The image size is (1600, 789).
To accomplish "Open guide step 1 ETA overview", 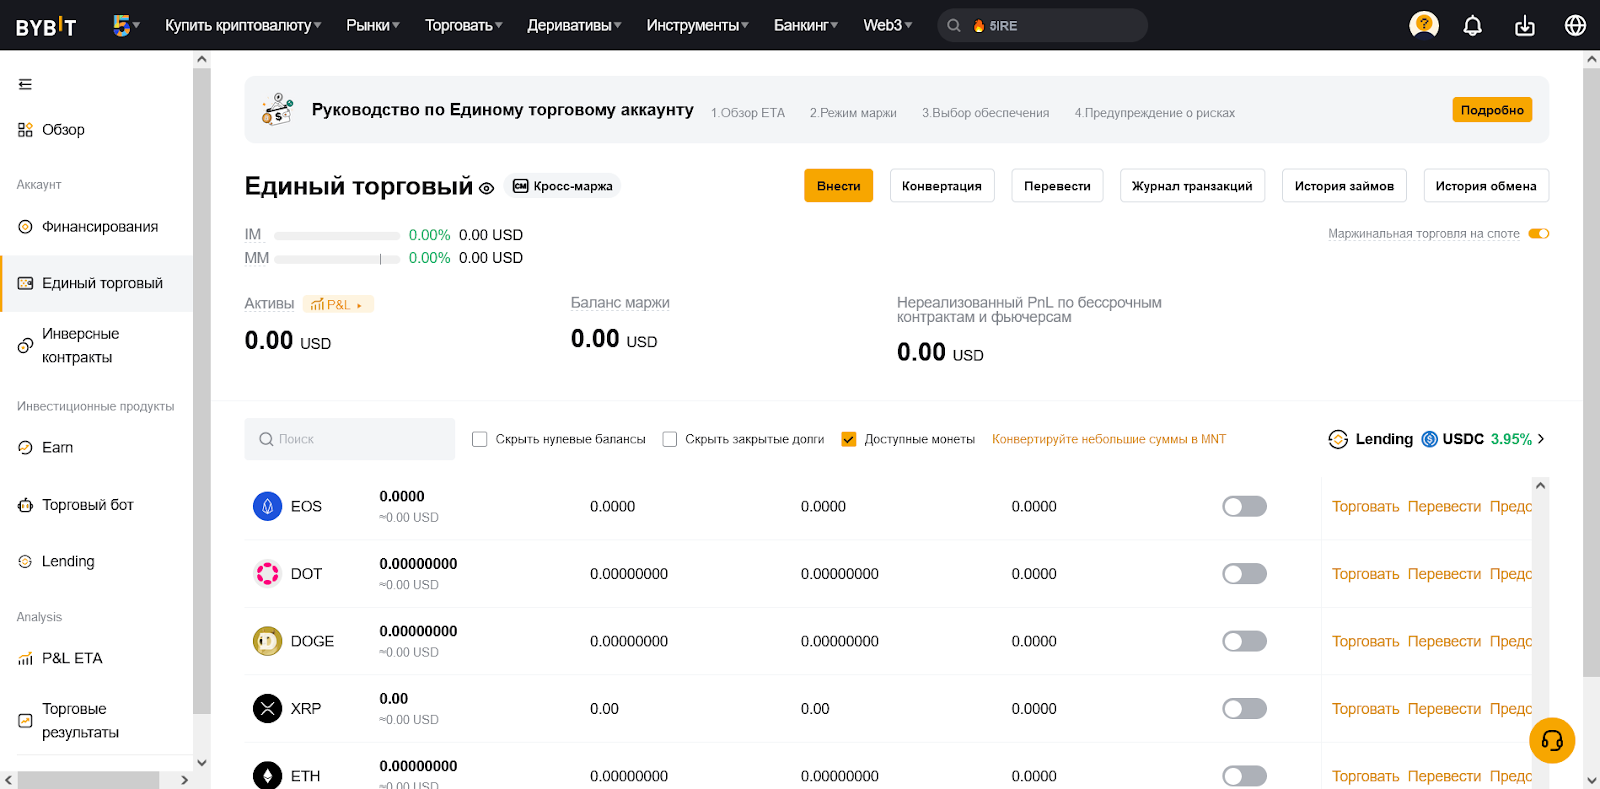I will [x=748, y=113].
